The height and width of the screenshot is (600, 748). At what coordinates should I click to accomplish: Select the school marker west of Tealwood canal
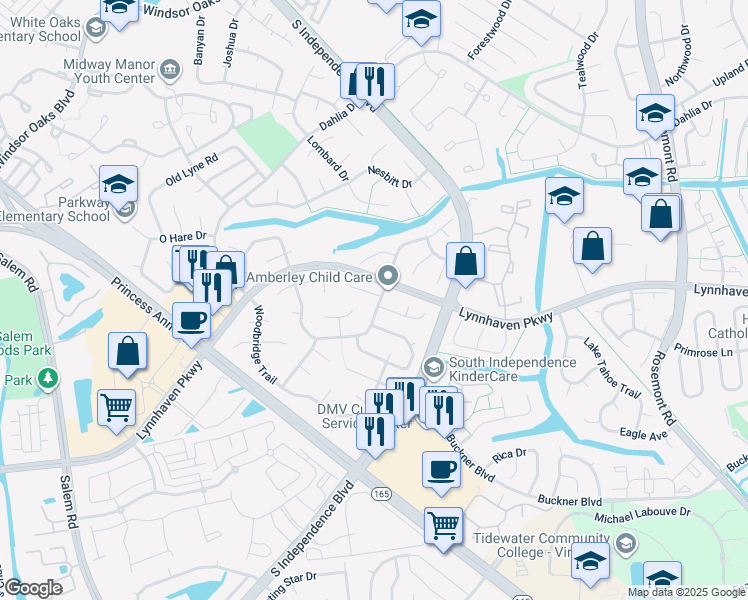pyautogui.click(x=564, y=196)
